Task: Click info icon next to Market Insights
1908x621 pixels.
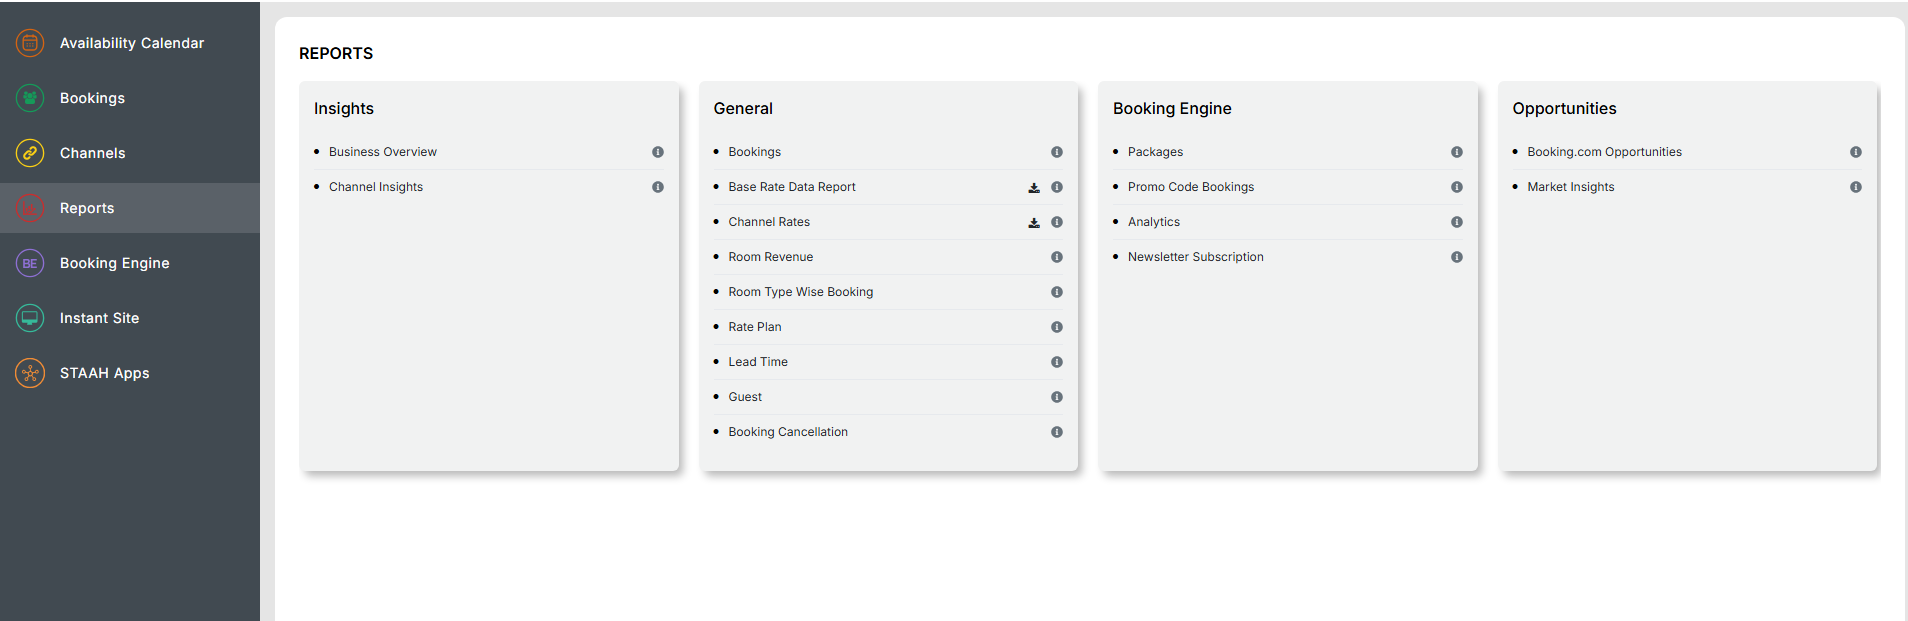Action: pos(1856,187)
